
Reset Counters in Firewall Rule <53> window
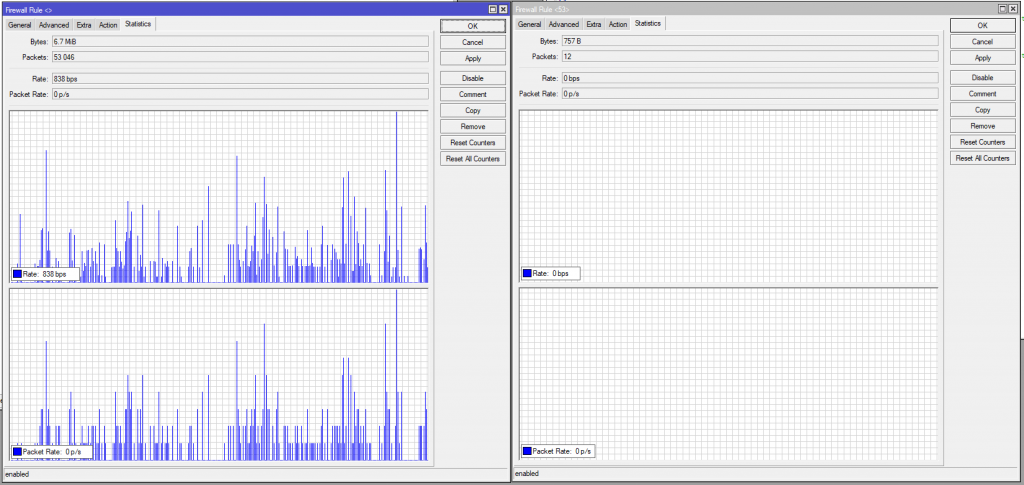click(x=982, y=142)
